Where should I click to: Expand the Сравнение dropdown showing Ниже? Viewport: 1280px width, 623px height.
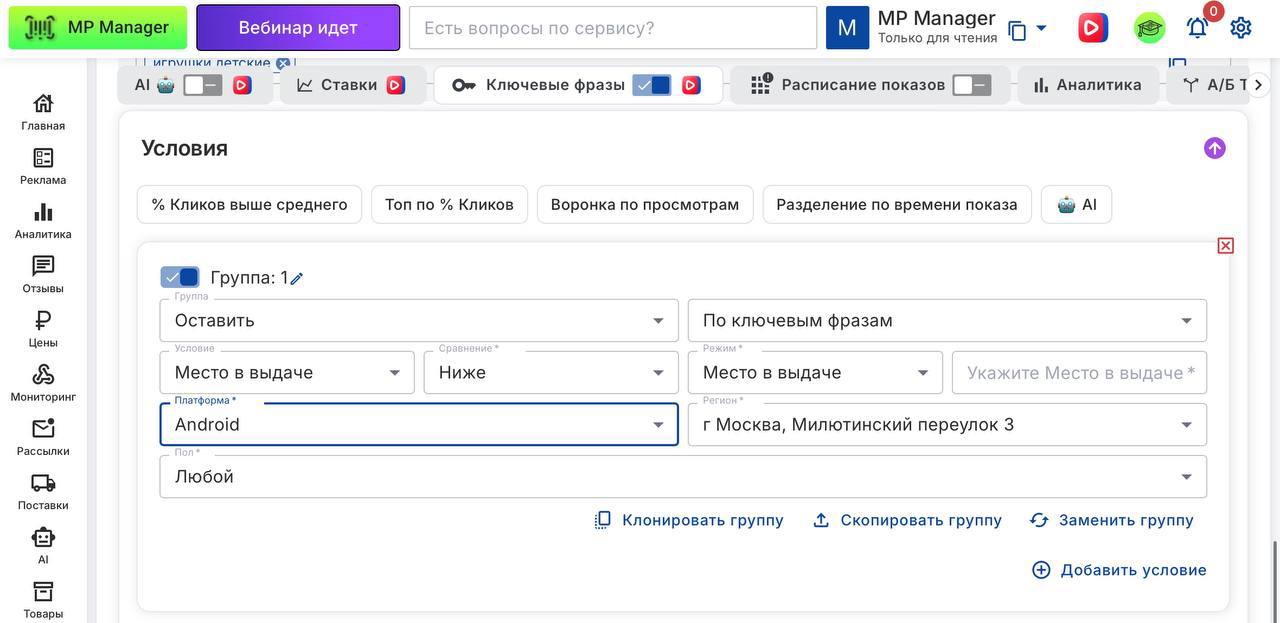point(551,373)
